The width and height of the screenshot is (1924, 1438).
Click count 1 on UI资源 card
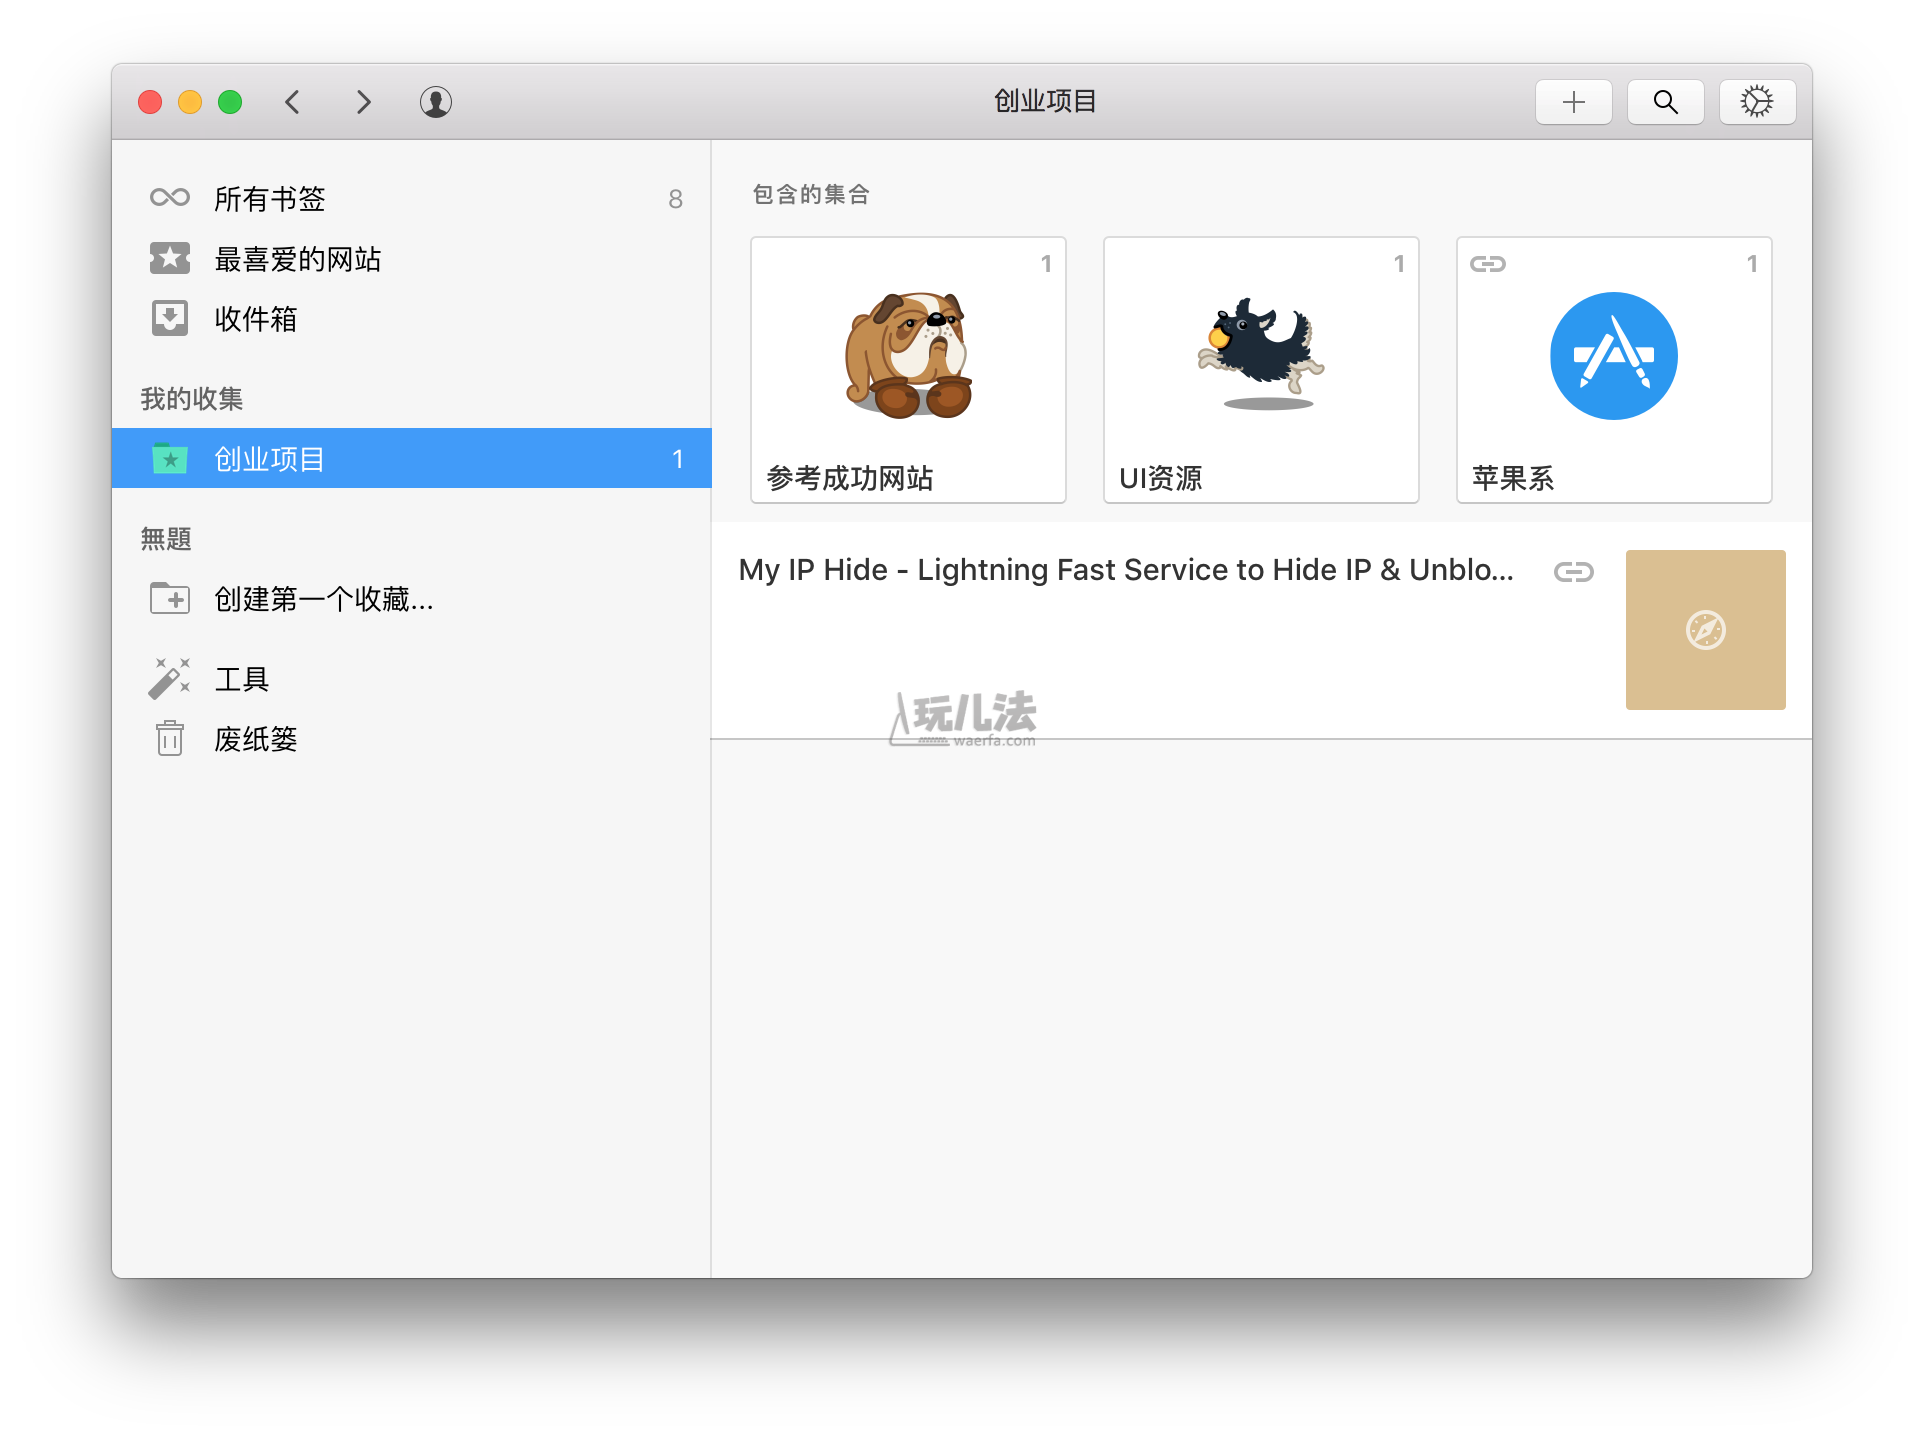(x=1399, y=264)
